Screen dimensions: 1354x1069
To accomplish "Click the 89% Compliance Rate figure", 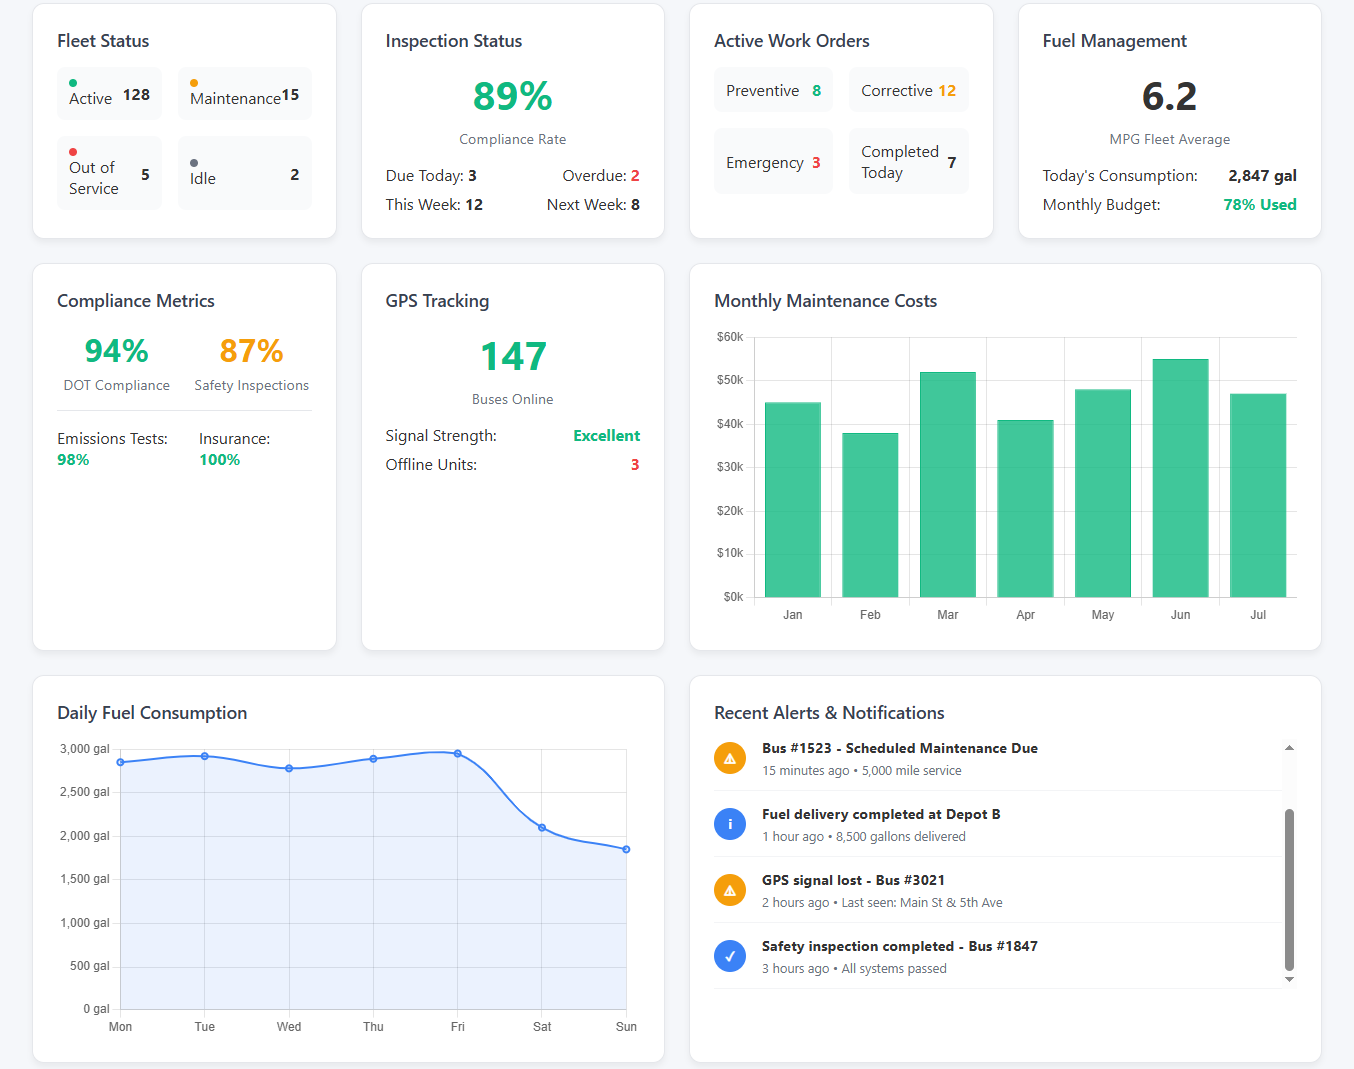I will tap(512, 97).
